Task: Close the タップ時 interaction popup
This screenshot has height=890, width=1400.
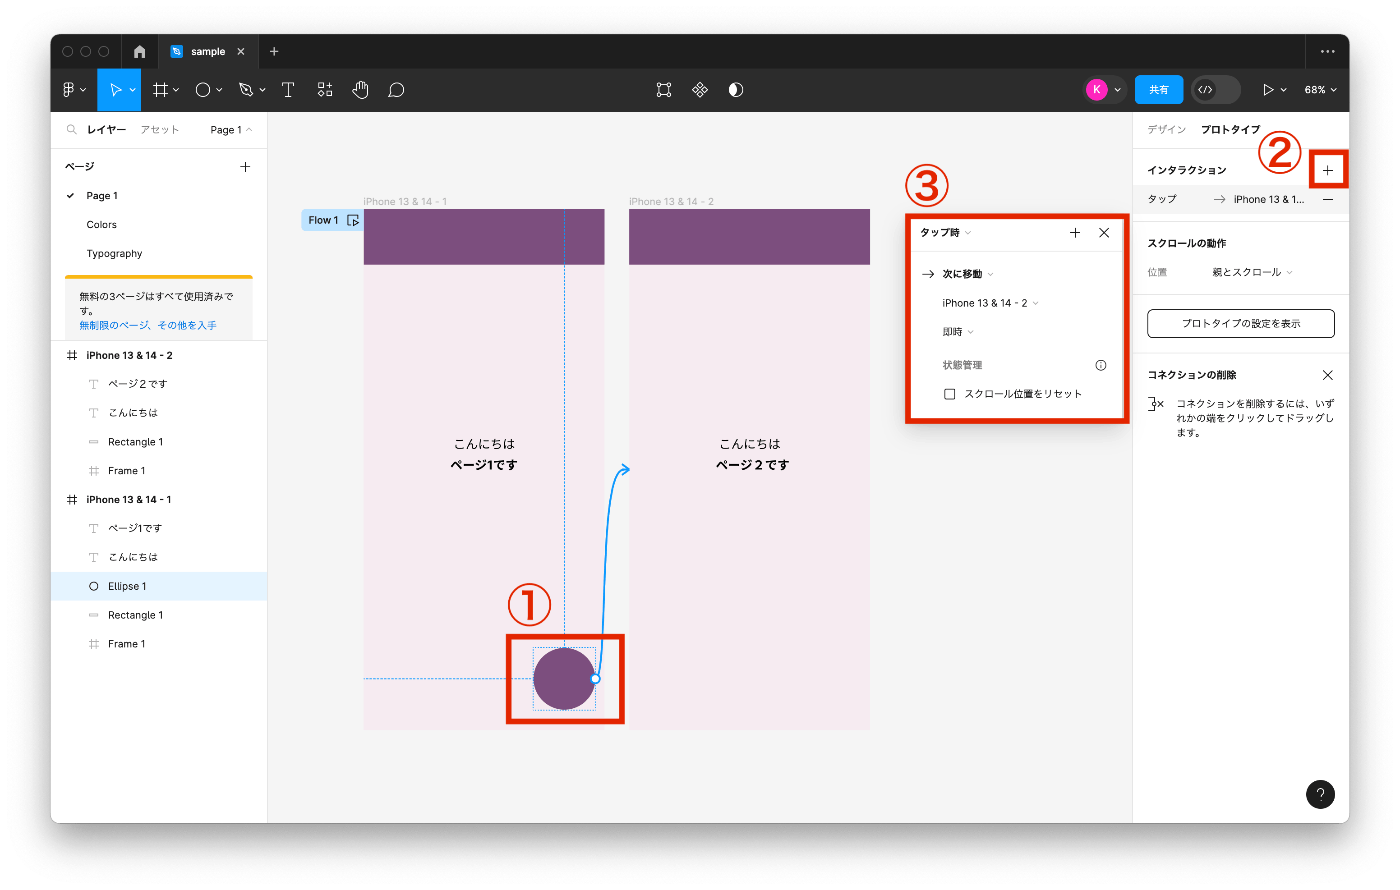Action: (1104, 233)
